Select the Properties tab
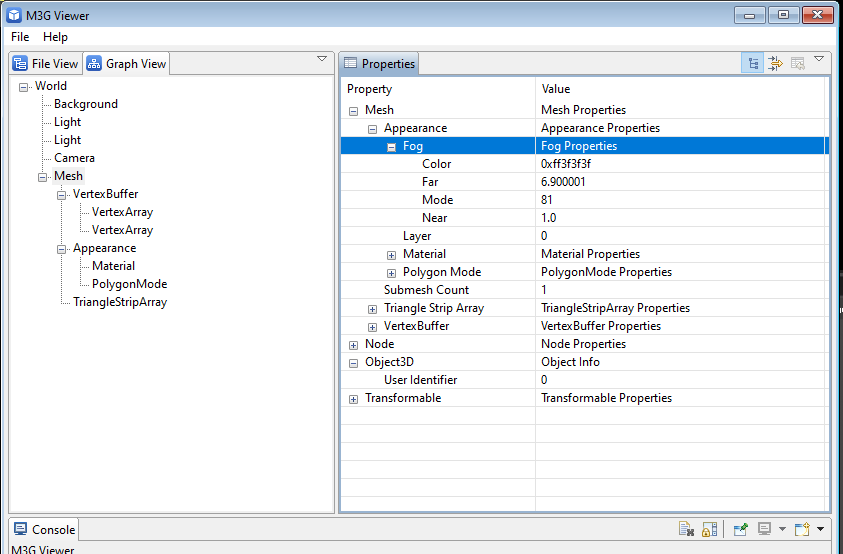The height and width of the screenshot is (554, 843). point(380,63)
